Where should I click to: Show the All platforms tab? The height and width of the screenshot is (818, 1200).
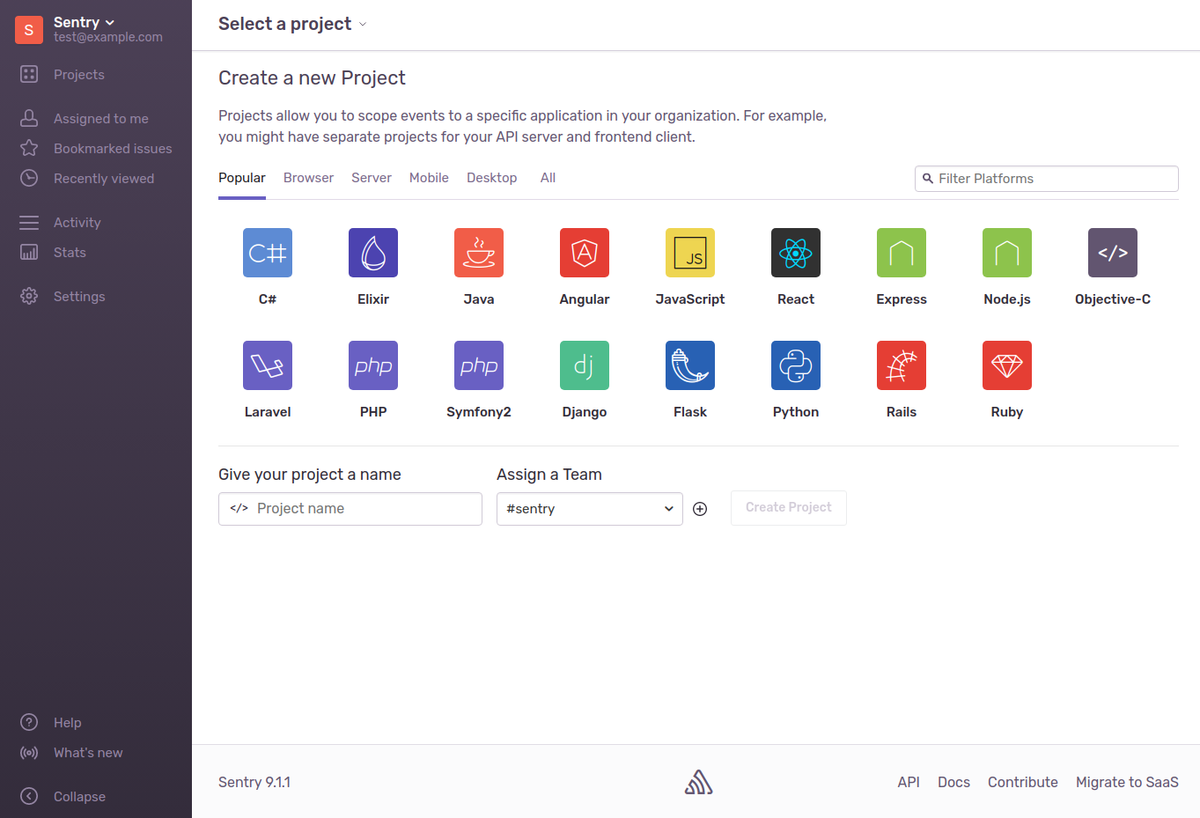pyautogui.click(x=548, y=178)
